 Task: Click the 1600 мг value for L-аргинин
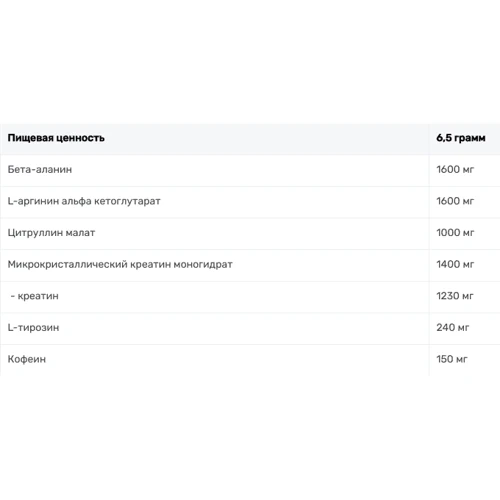pyautogui.click(x=455, y=201)
